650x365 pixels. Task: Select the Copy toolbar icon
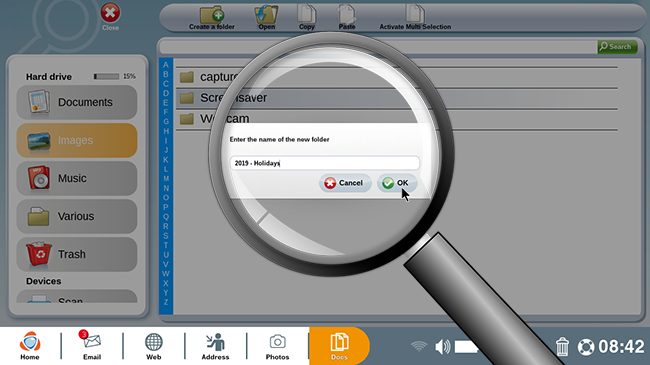click(x=307, y=18)
